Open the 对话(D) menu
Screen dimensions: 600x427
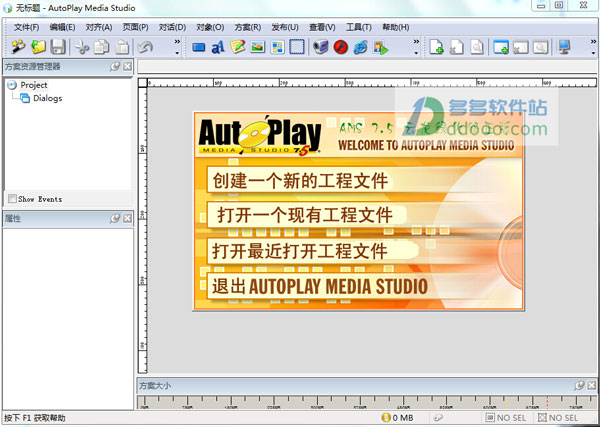172,28
